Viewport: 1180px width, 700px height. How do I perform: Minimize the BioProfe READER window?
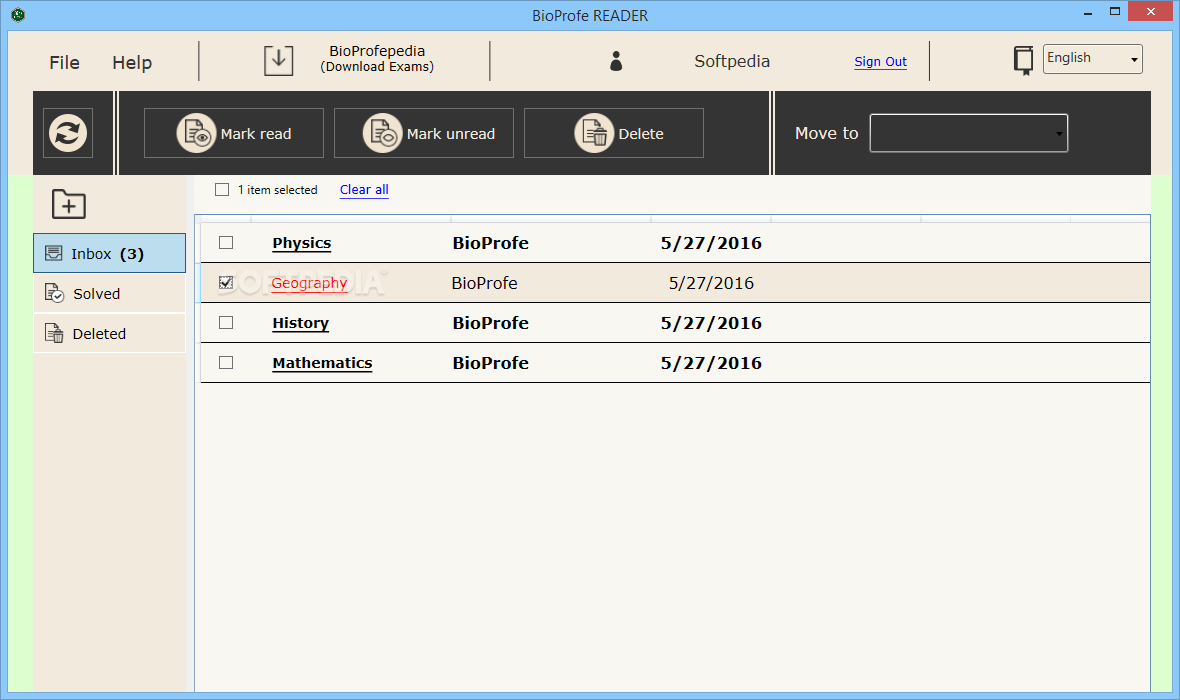point(1088,13)
